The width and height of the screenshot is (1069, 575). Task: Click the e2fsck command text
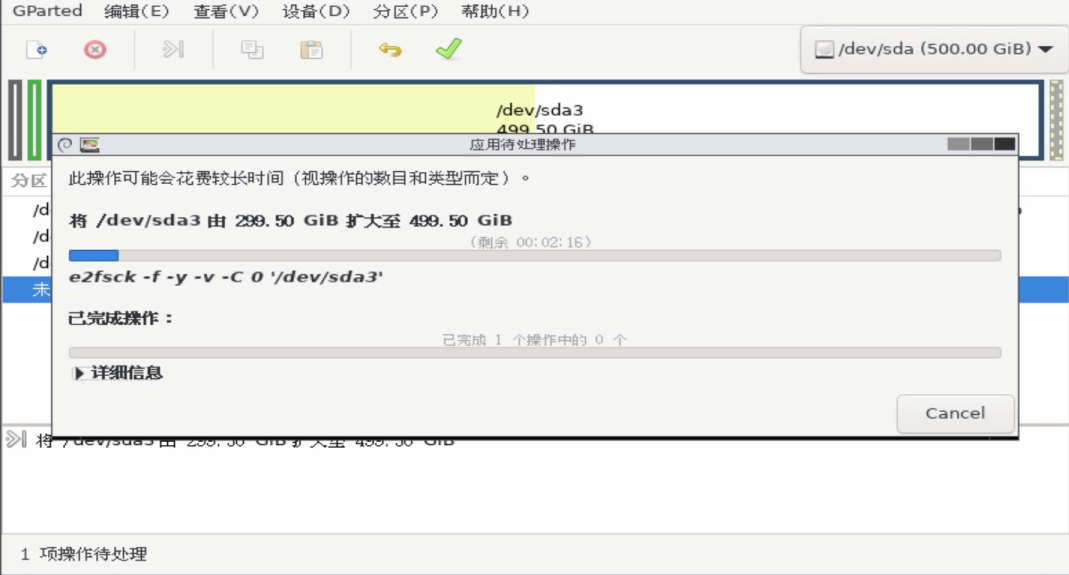[226, 277]
